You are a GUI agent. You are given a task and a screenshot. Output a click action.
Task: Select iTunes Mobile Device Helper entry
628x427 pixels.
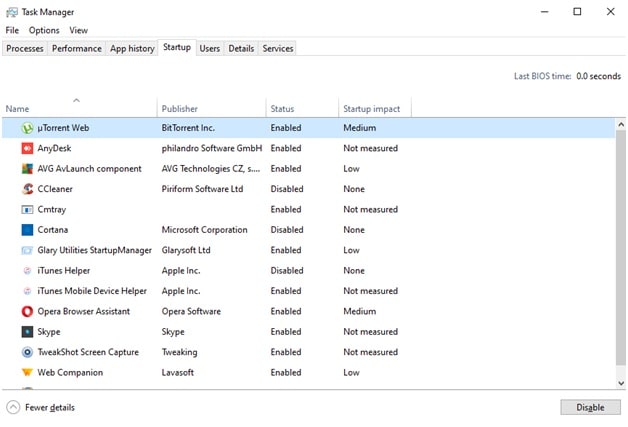(92, 291)
